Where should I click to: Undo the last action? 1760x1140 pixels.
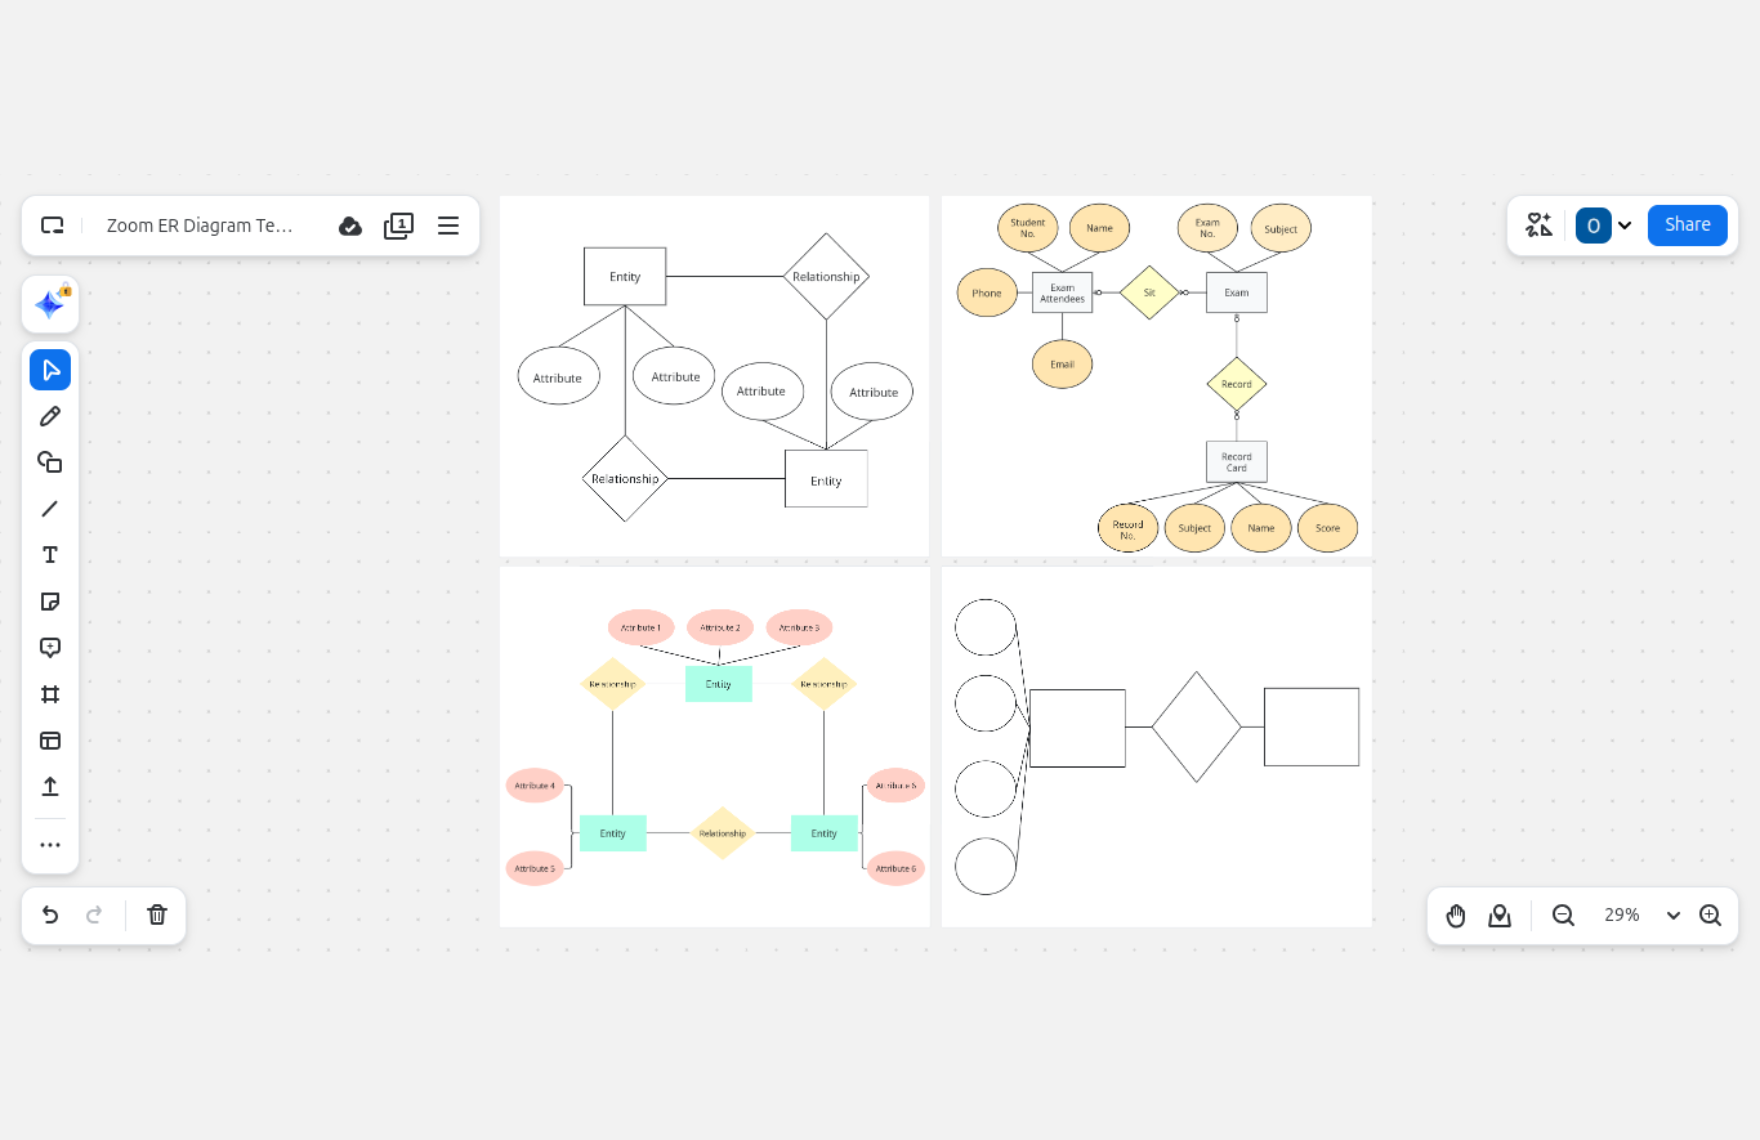point(50,915)
